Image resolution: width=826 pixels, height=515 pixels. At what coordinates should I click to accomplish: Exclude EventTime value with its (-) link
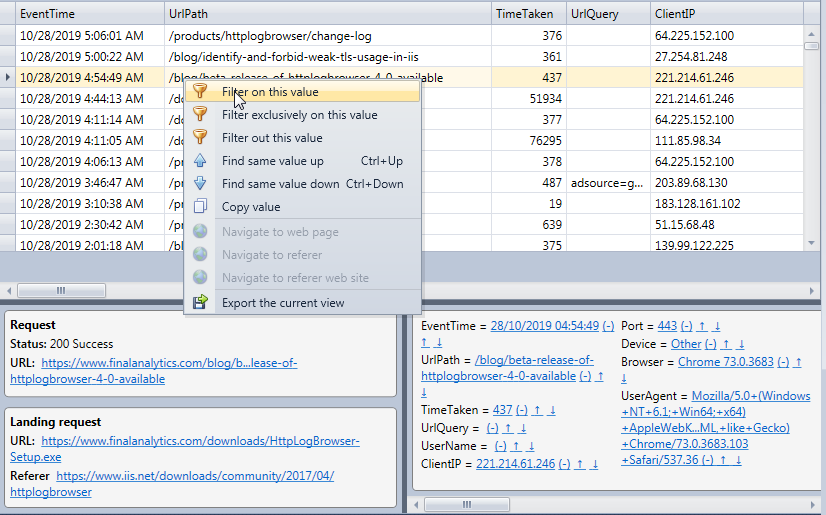pyautogui.click(x=608, y=326)
